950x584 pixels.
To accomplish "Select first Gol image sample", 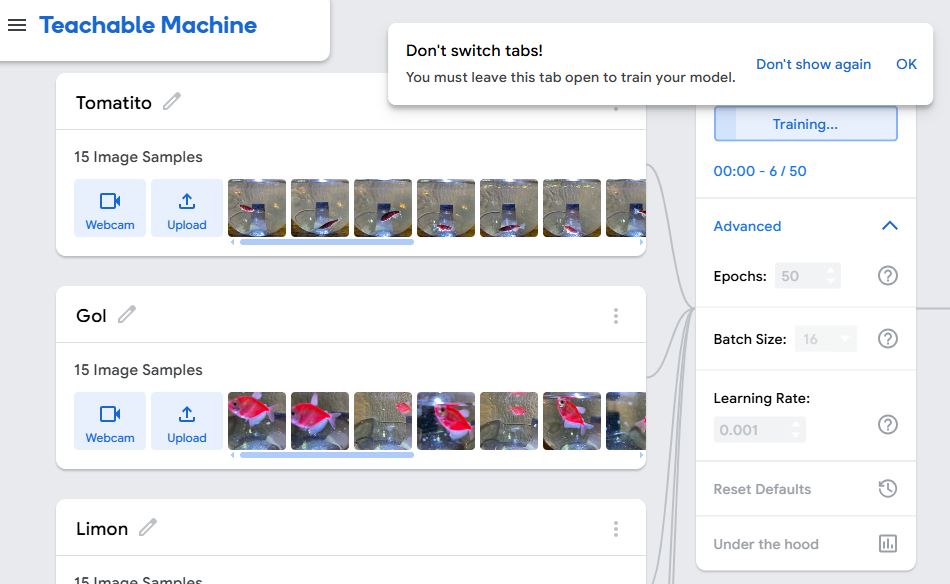I will tap(257, 421).
